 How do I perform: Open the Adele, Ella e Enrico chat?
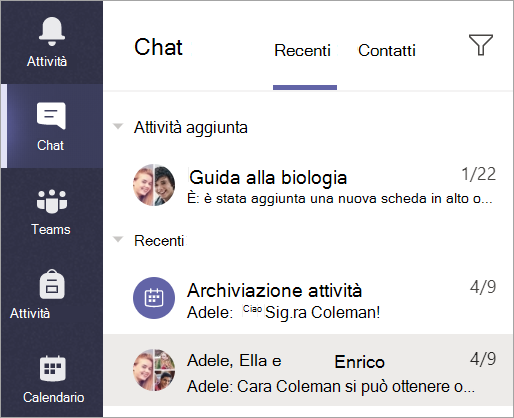click(x=308, y=370)
